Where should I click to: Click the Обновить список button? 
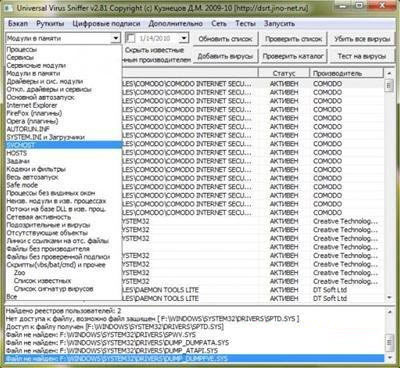[x=225, y=39]
